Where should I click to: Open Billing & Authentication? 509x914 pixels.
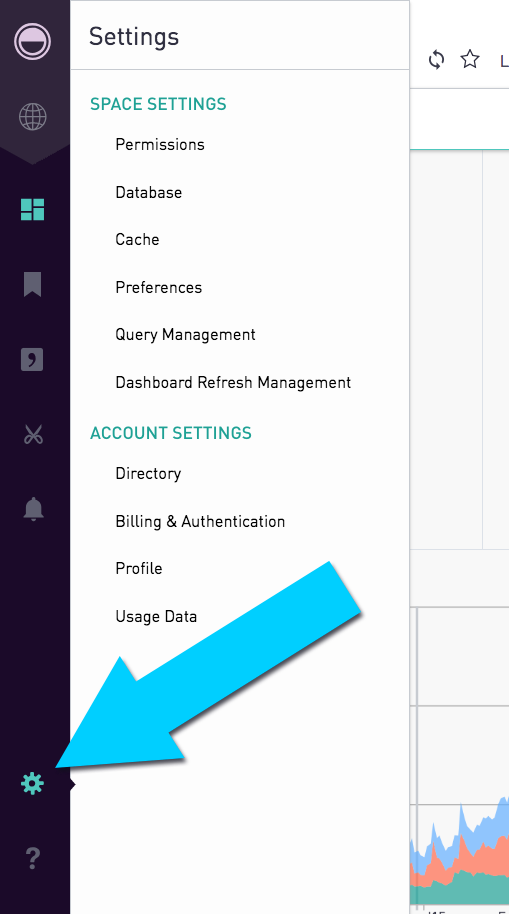click(200, 521)
